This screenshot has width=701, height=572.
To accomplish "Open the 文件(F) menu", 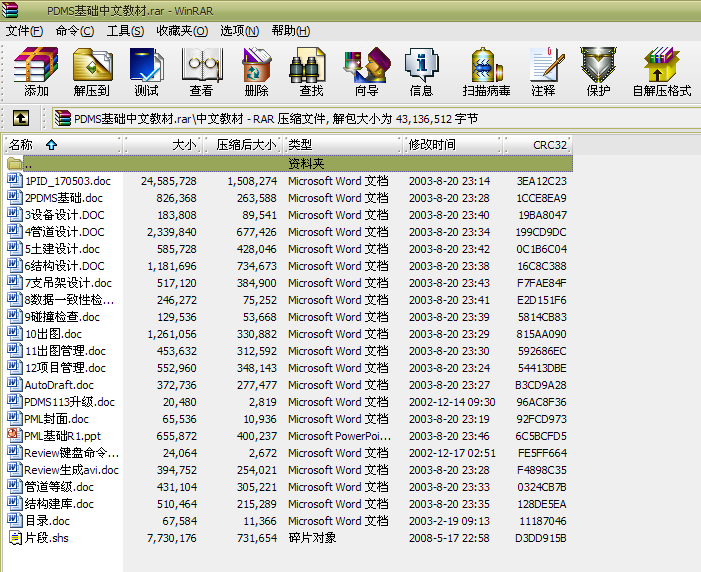I will click(x=24, y=31).
